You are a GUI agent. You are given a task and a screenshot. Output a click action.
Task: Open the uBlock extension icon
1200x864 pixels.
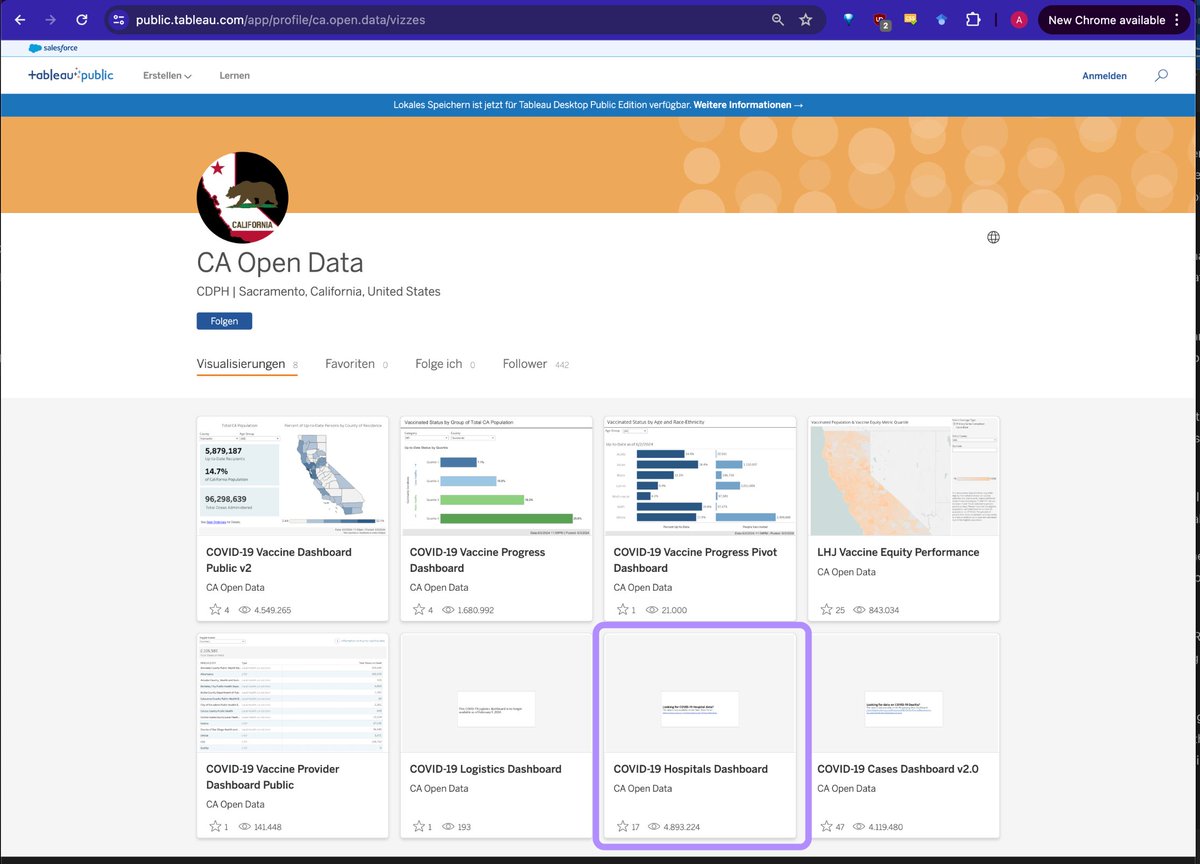(880, 20)
